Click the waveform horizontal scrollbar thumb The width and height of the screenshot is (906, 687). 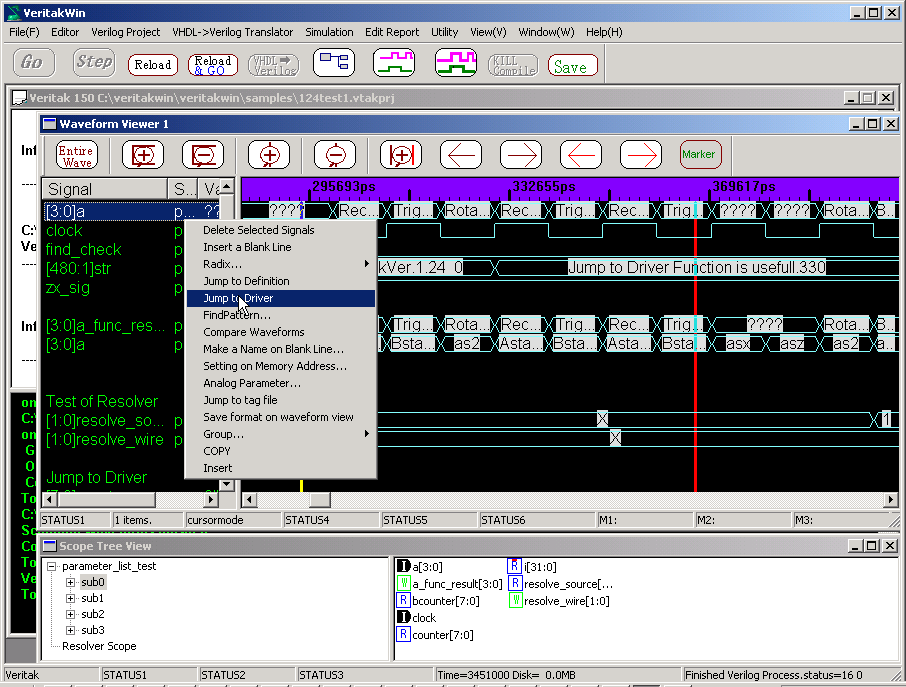[x=319, y=499]
